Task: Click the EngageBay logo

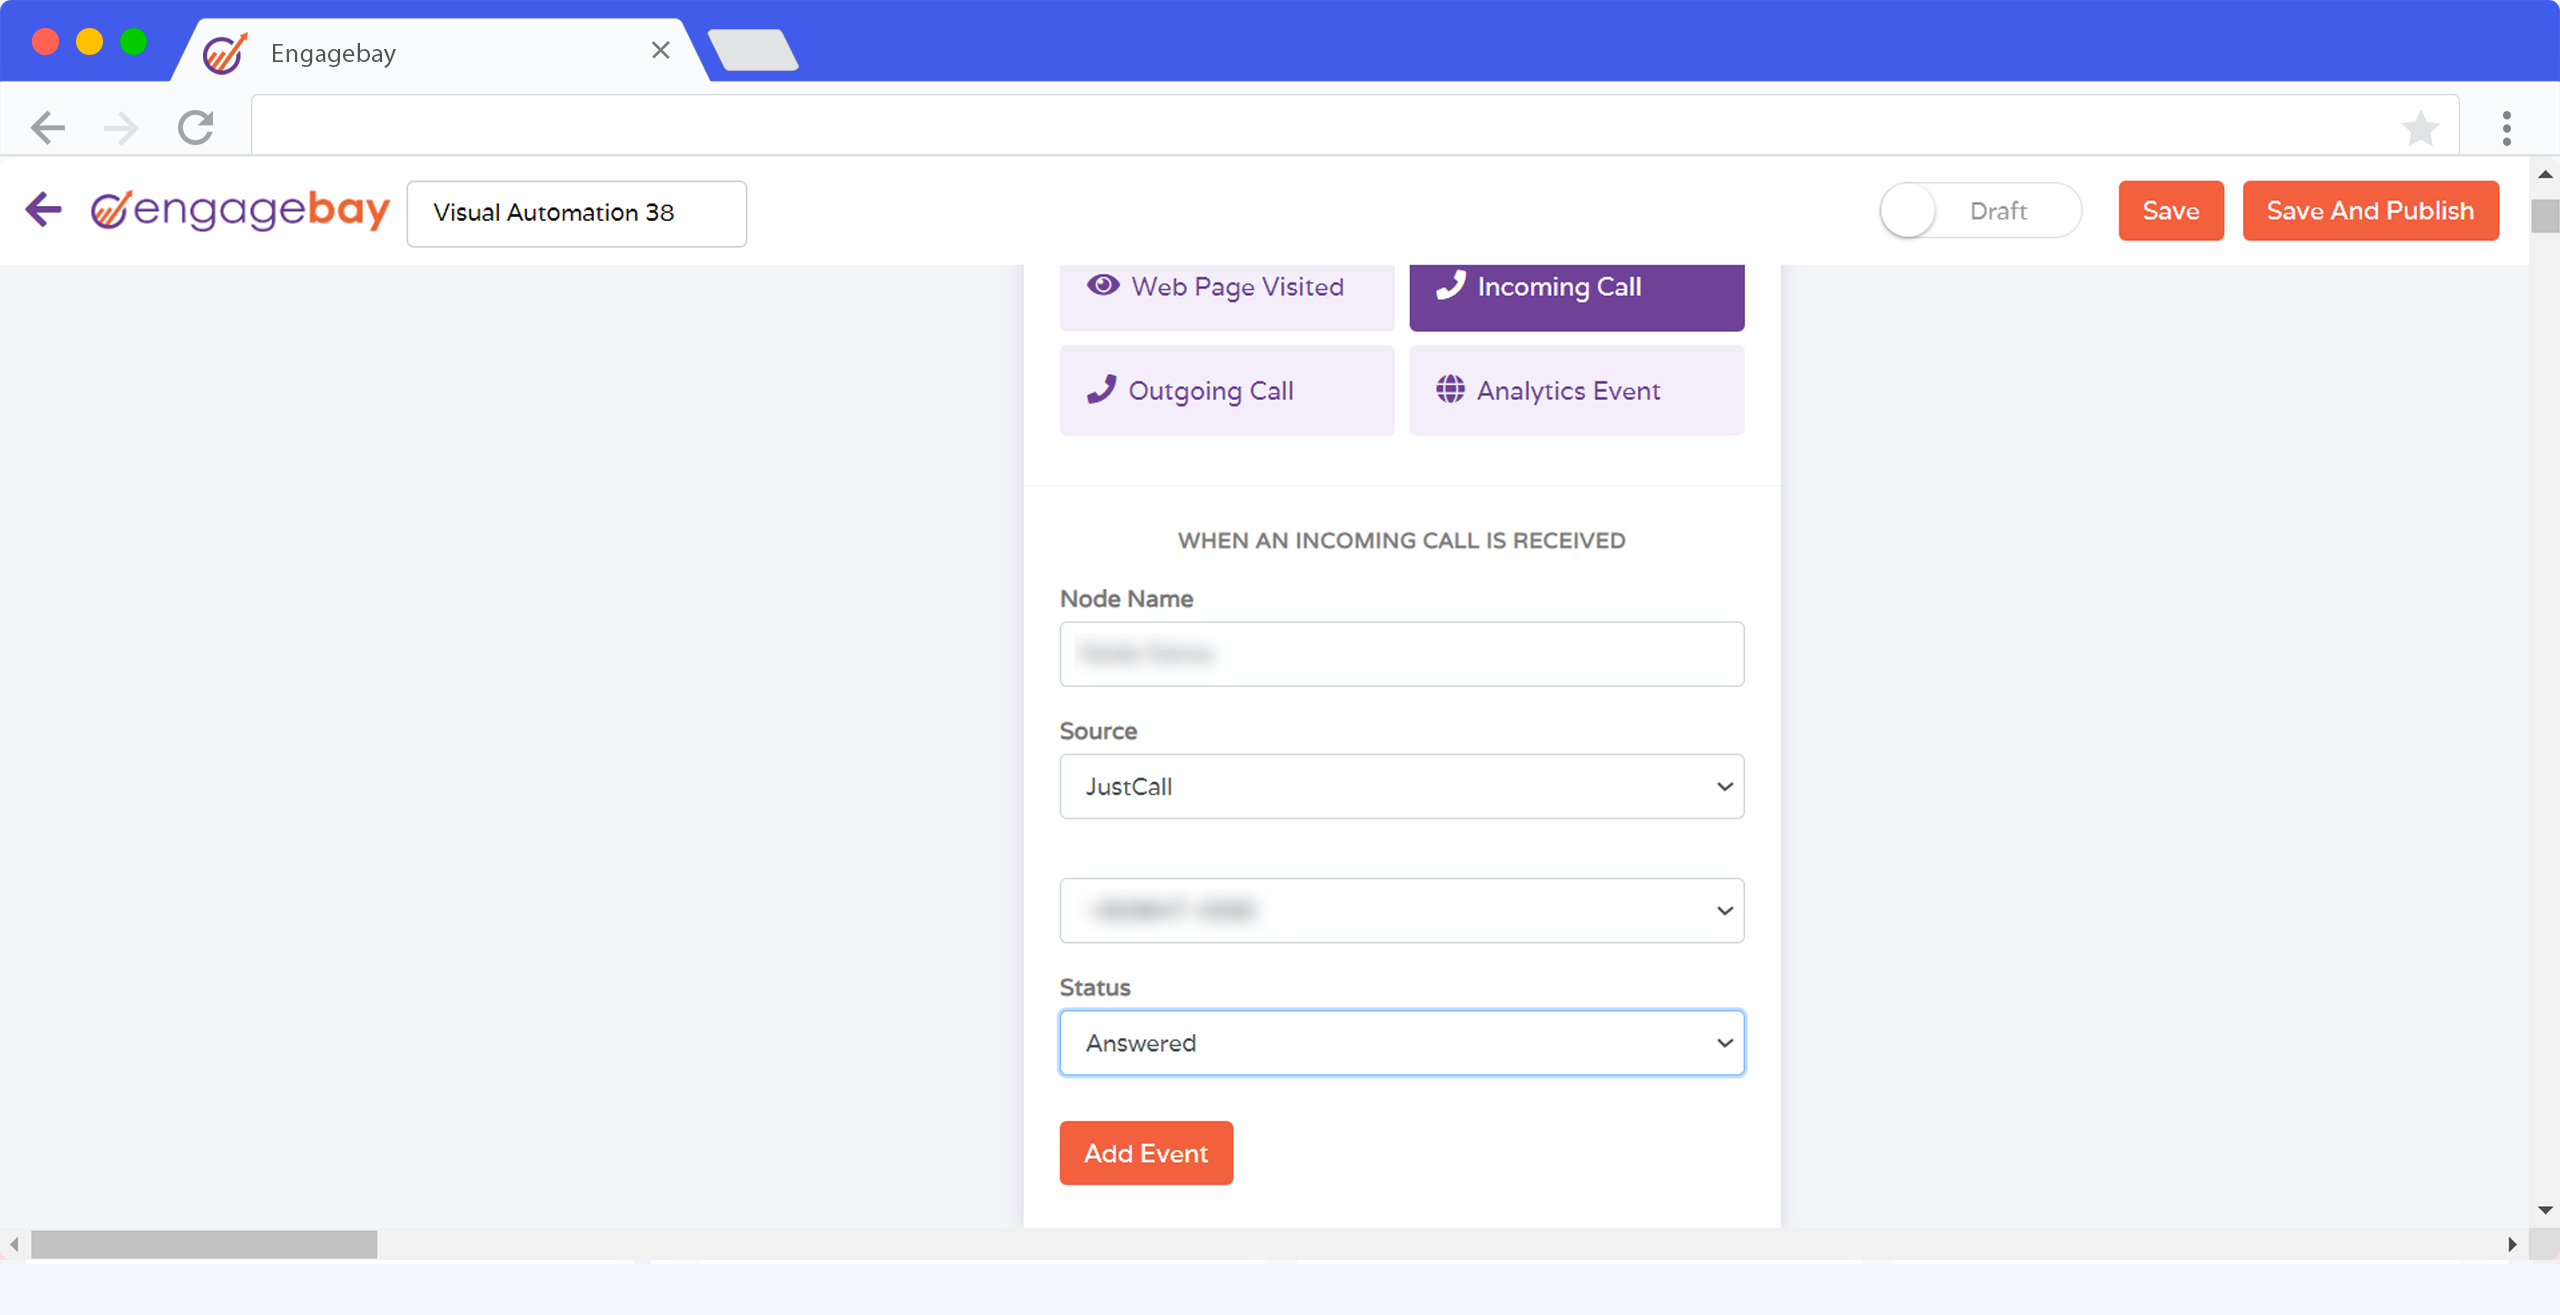Action: [240, 210]
